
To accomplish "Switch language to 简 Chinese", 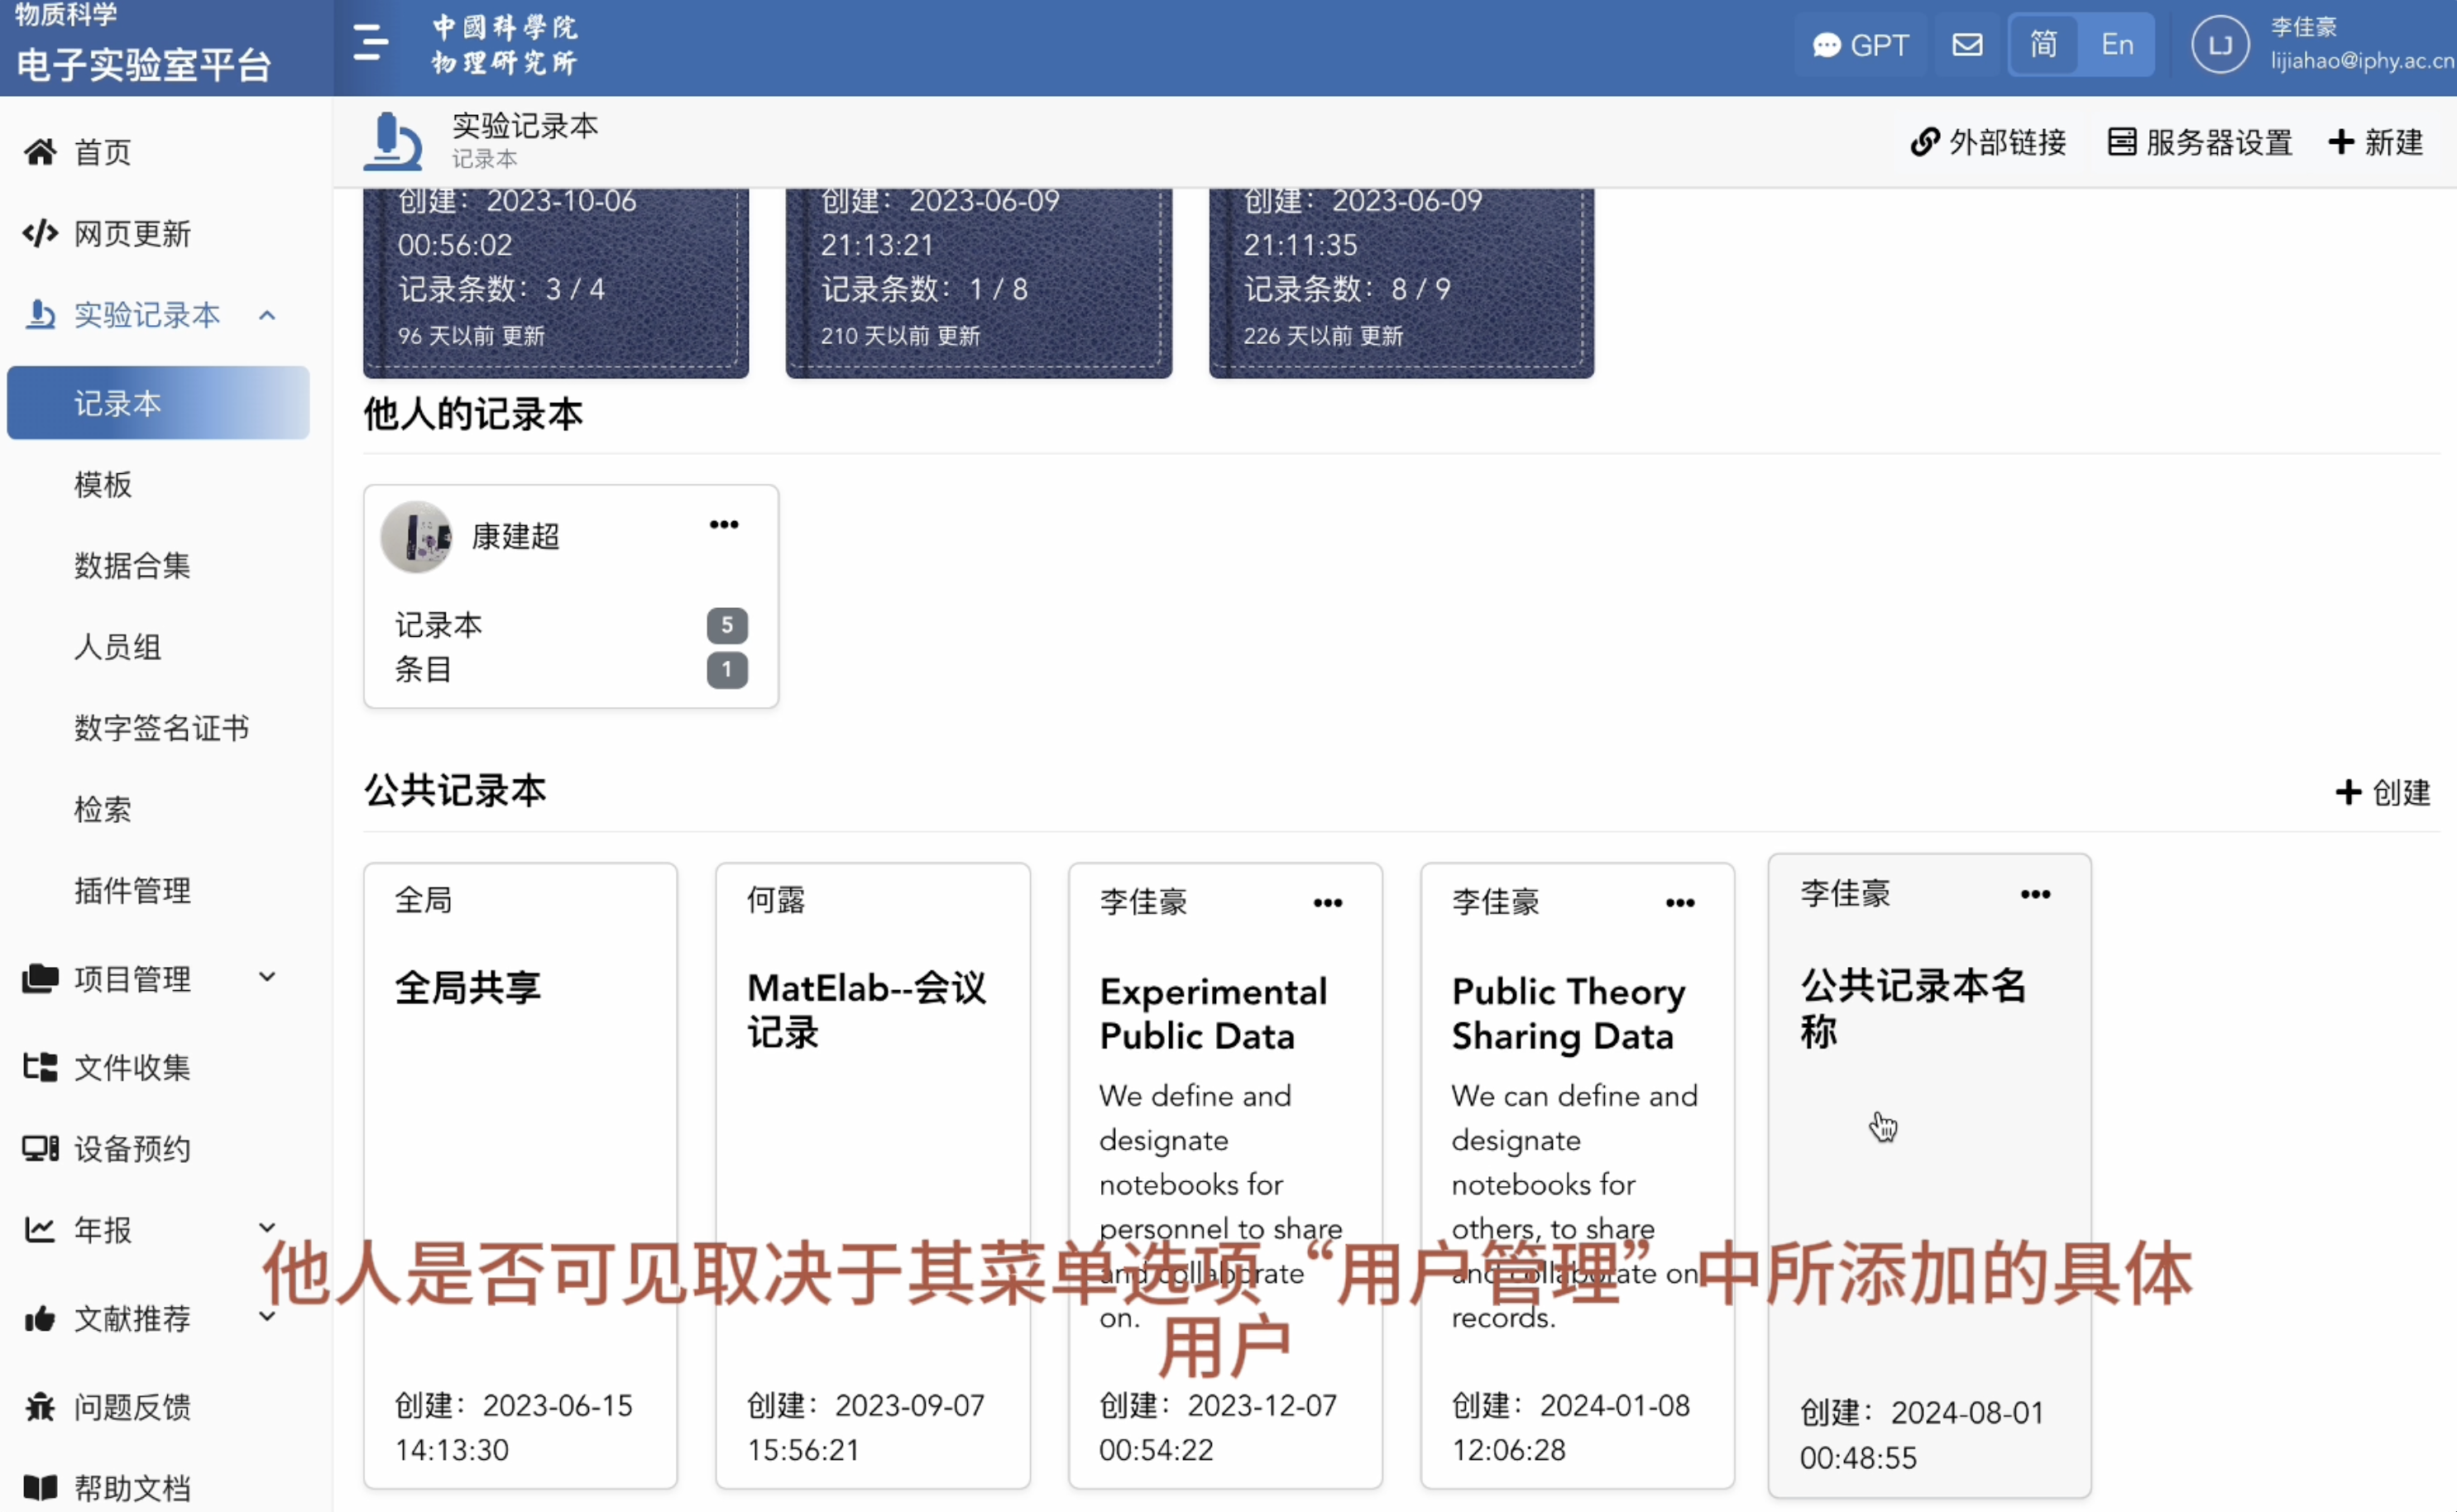I will click(x=2043, y=45).
